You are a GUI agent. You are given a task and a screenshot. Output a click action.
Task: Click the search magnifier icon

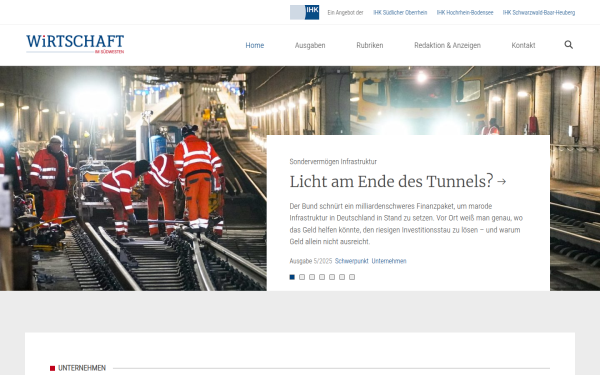click(568, 45)
